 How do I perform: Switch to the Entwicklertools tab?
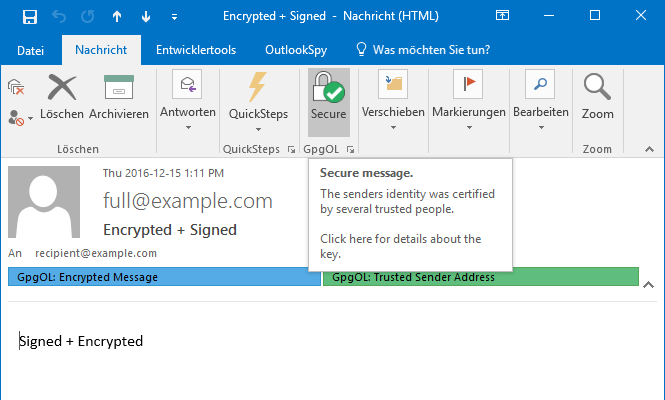197,49
